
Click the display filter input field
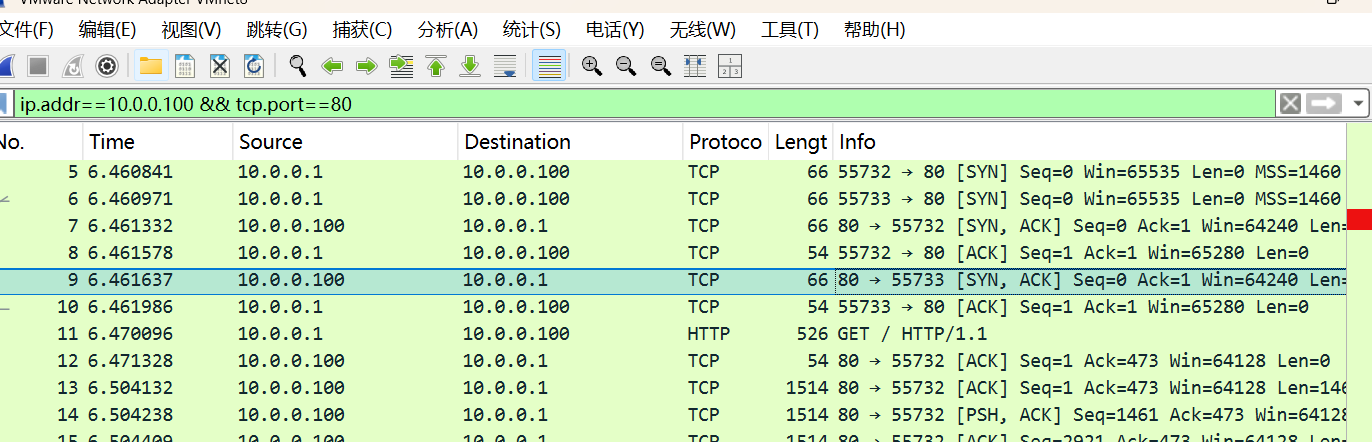[x=645, y=104]
